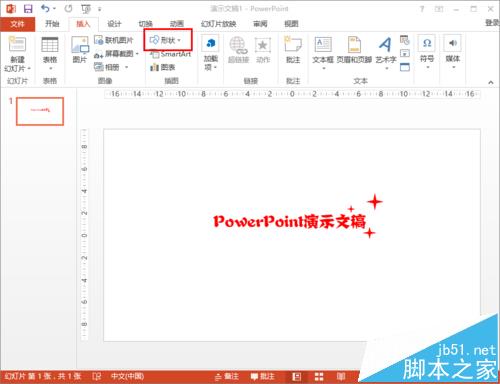Select the large red star beside the title
This screenshot has width=500, height=384.
(x=375, y=202)
